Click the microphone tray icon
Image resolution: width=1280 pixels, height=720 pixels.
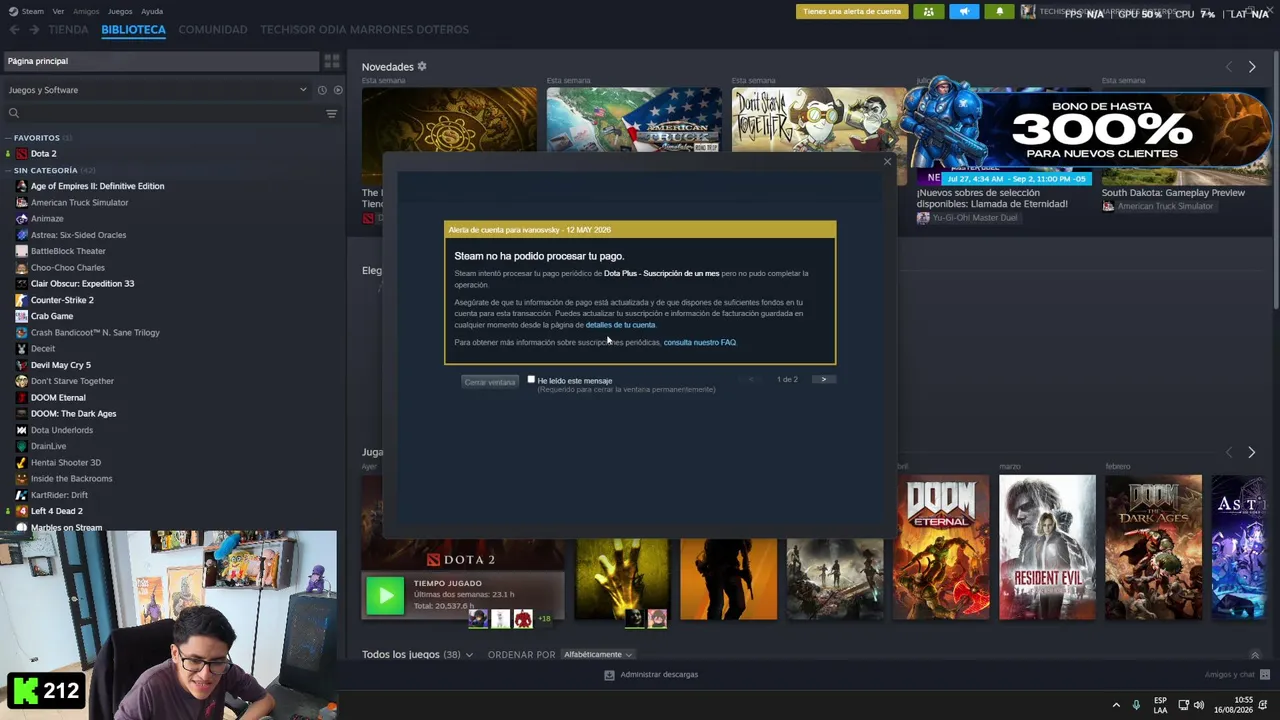coord(1136,704)
